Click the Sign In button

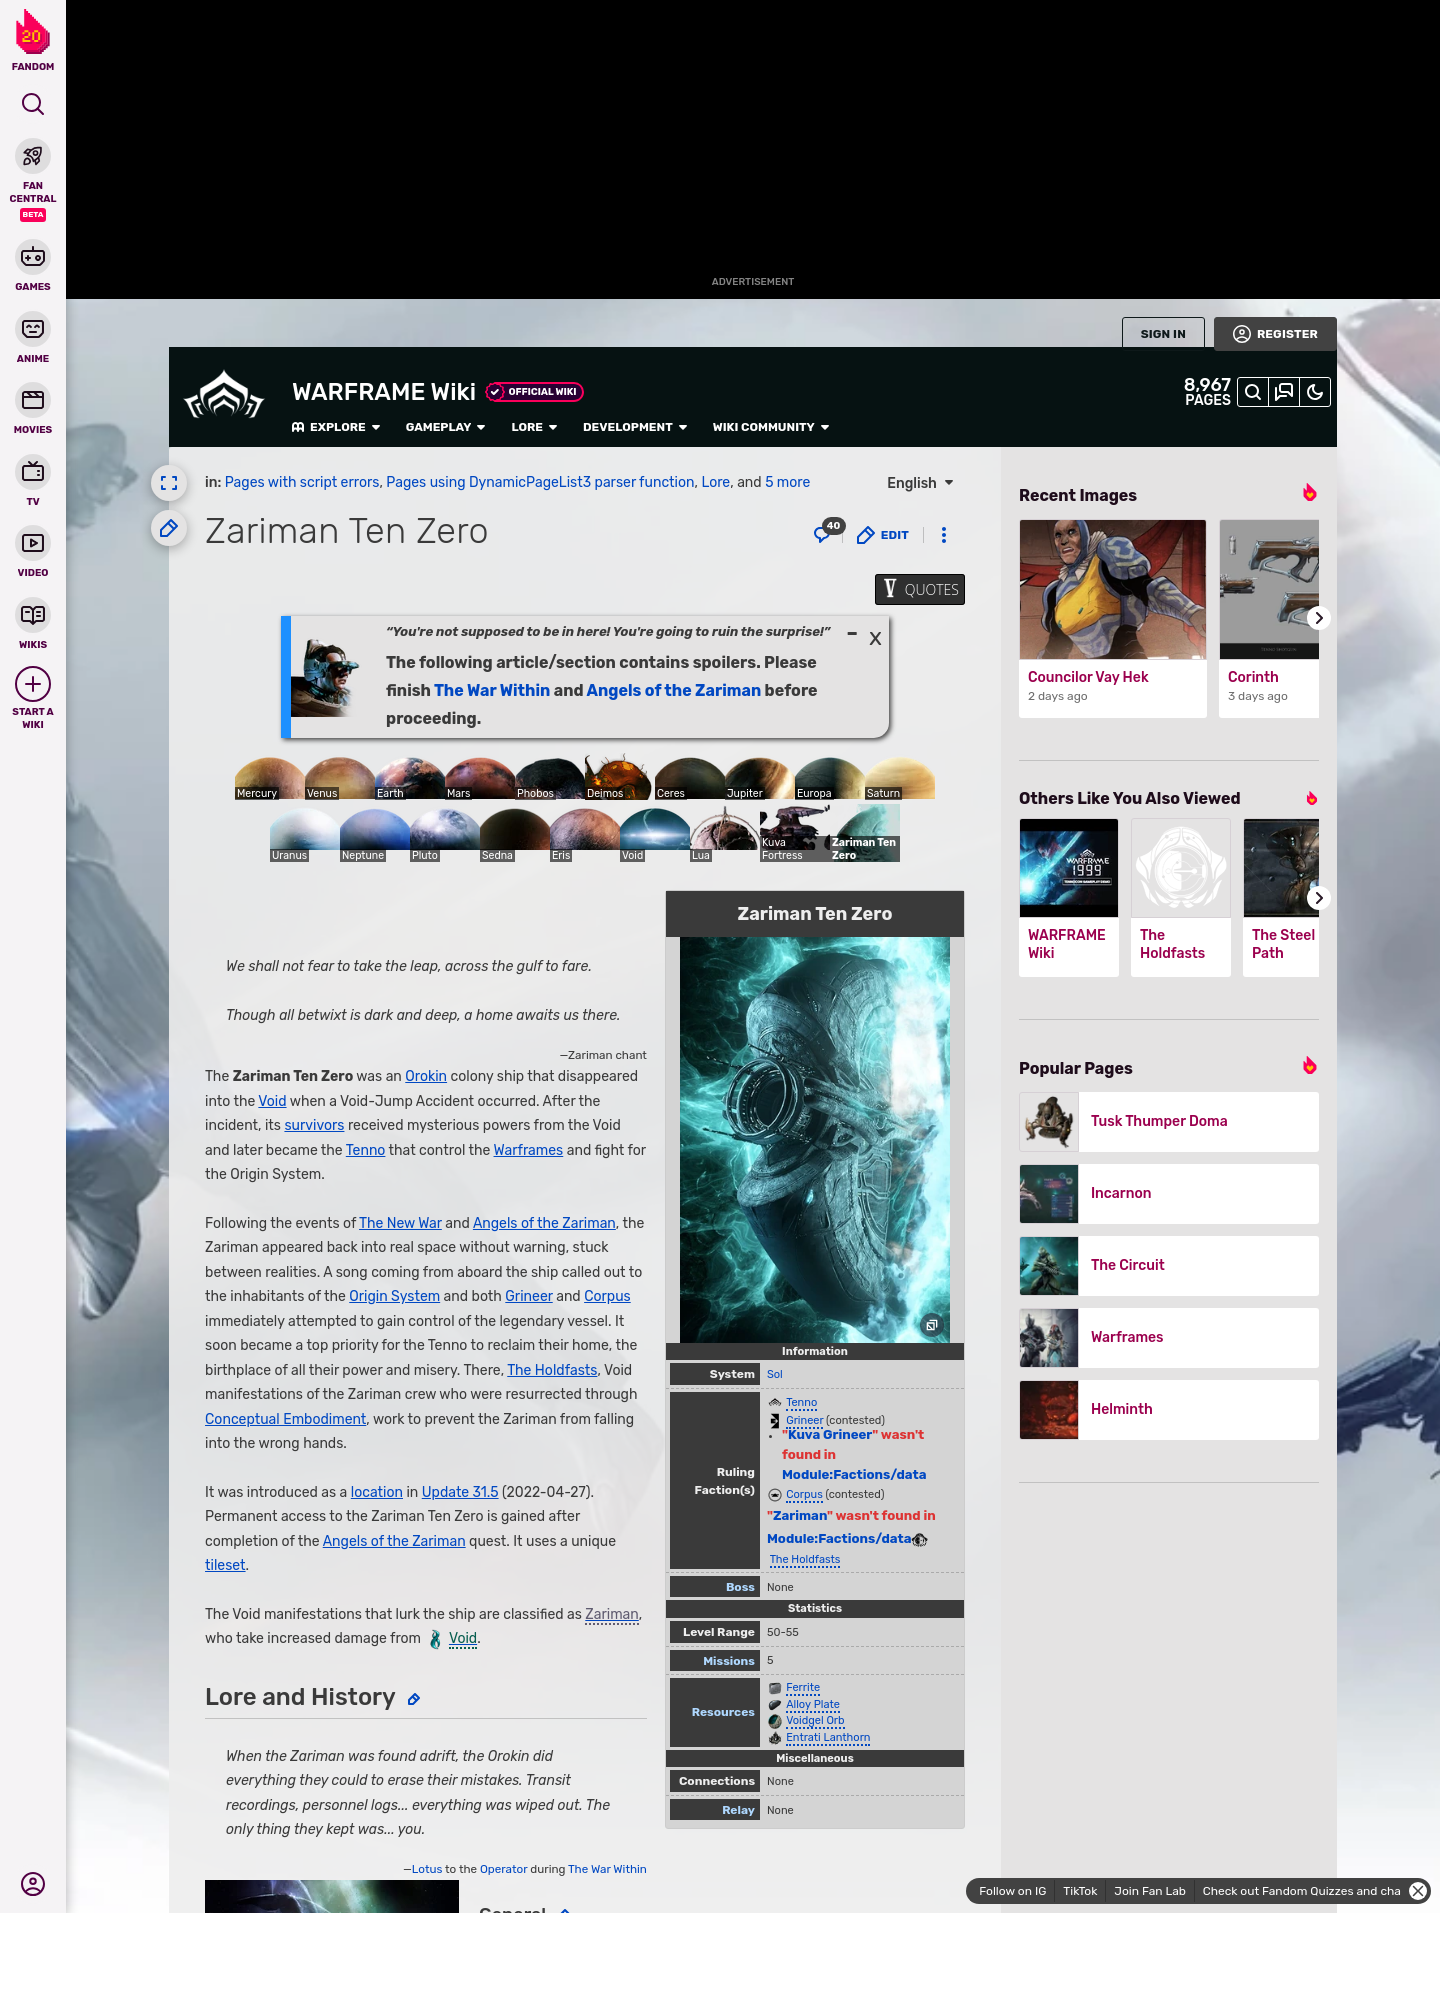(1163, 334)
